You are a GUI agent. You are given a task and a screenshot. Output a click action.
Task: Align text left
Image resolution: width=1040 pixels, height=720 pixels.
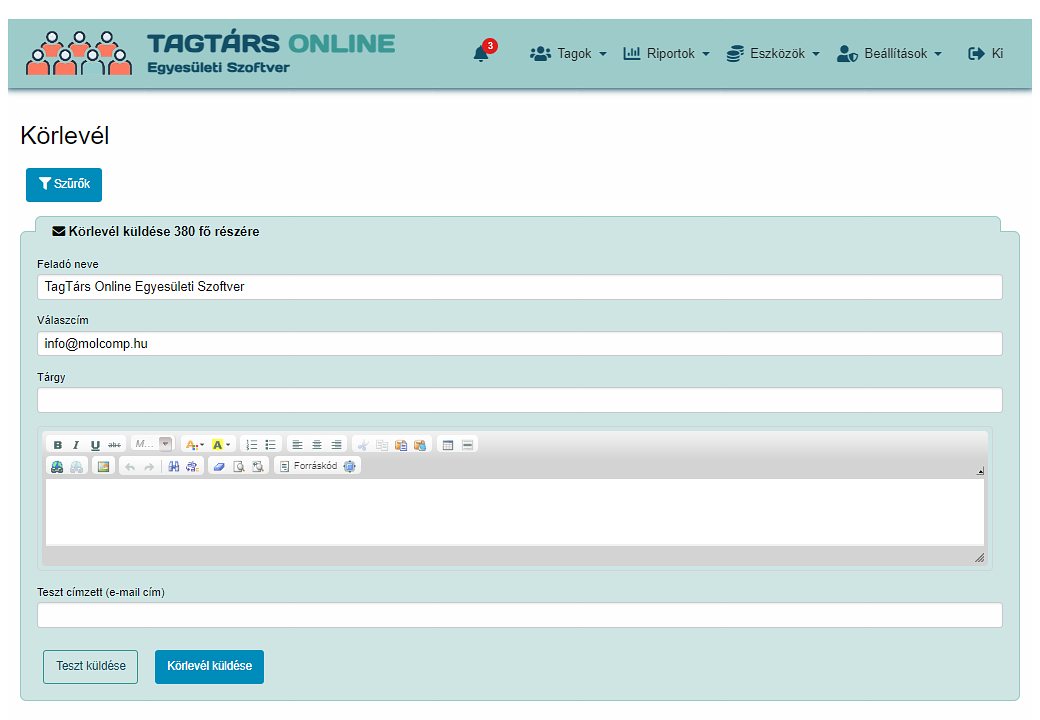297,445
